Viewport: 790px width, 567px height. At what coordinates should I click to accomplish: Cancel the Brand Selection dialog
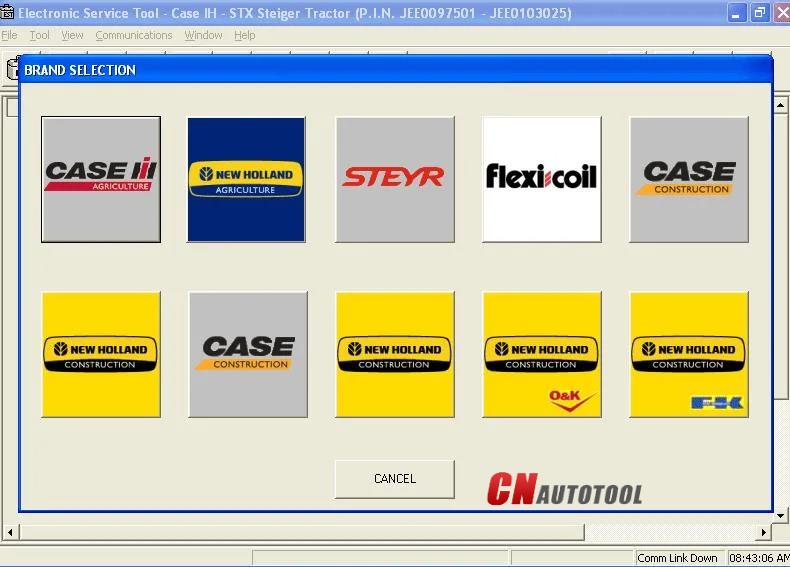click(x=394, y=479)
